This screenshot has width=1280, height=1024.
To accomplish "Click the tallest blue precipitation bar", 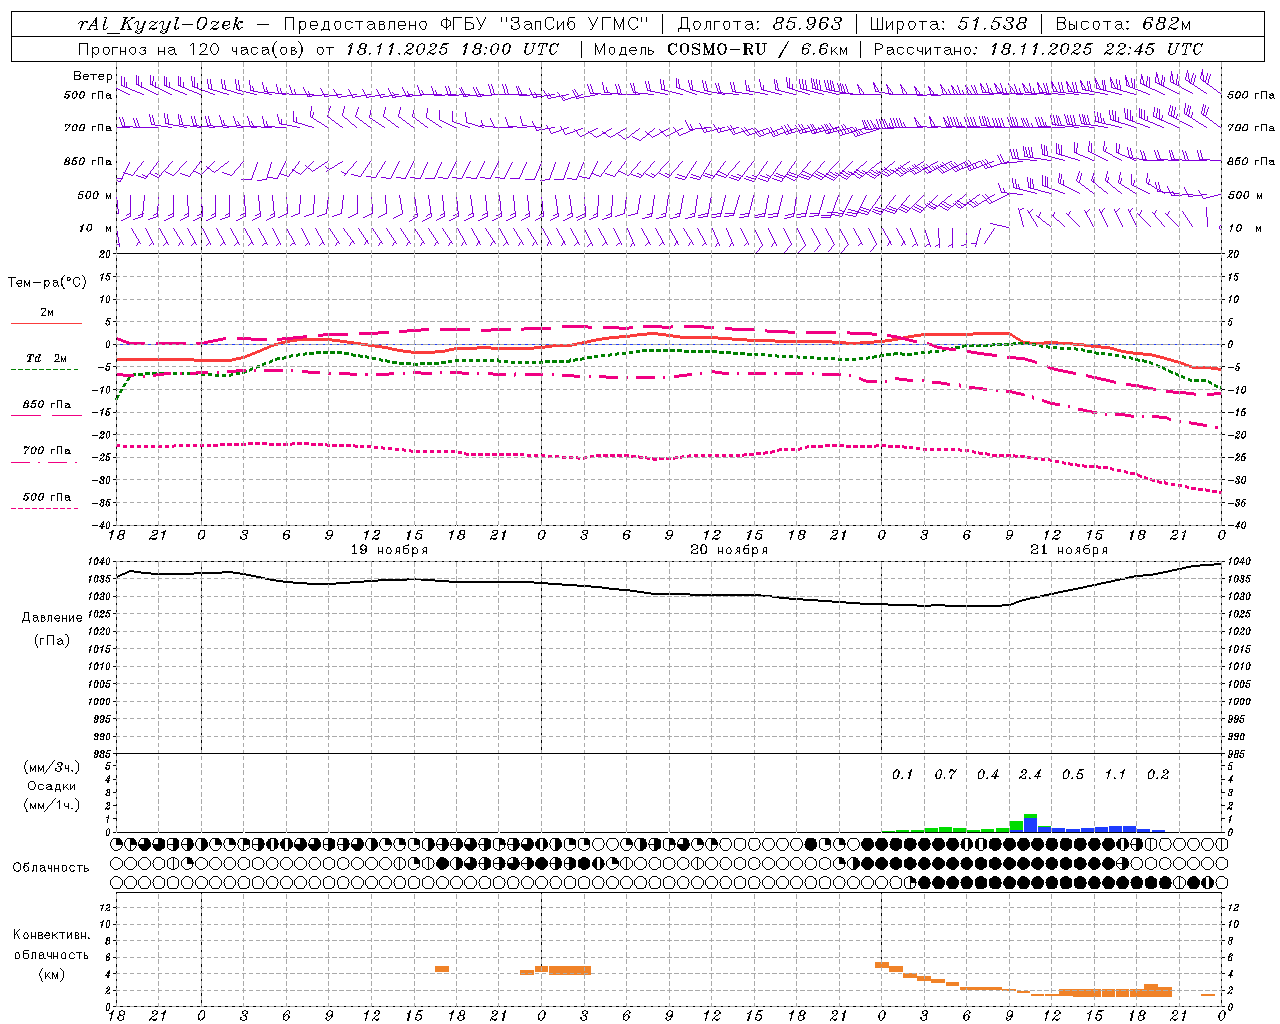I will [x=1030, y=825].
